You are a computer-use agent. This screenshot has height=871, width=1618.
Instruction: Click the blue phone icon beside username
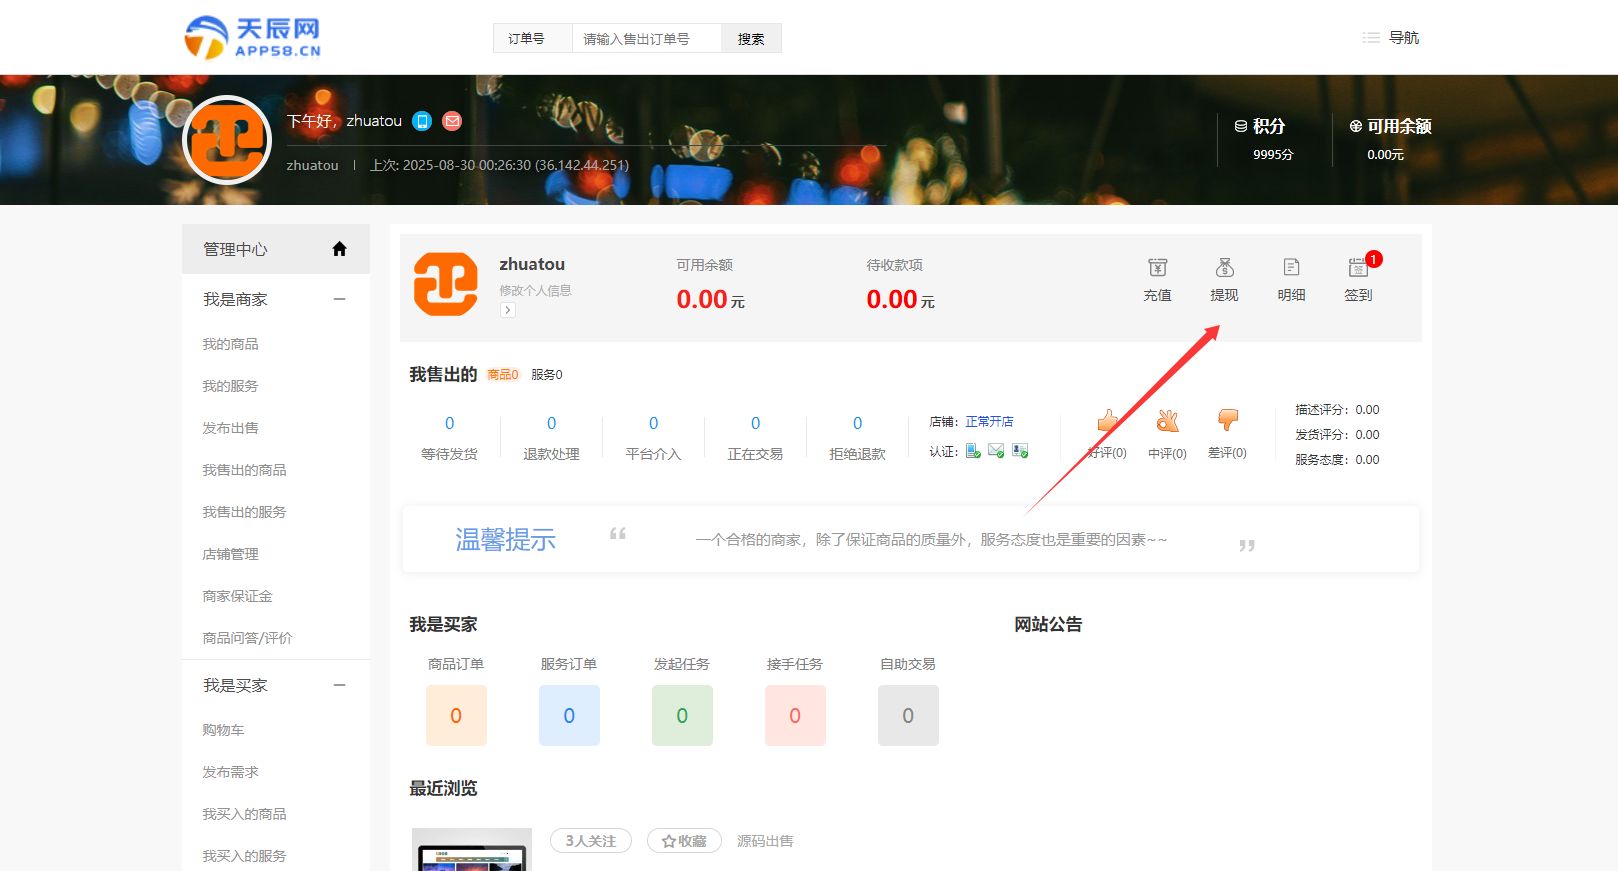tap(422, 121)
